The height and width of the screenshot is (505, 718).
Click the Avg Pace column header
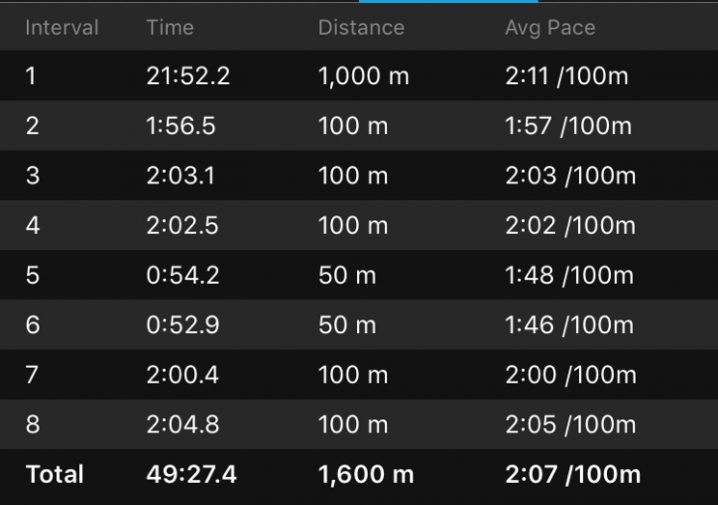[550, 27]
